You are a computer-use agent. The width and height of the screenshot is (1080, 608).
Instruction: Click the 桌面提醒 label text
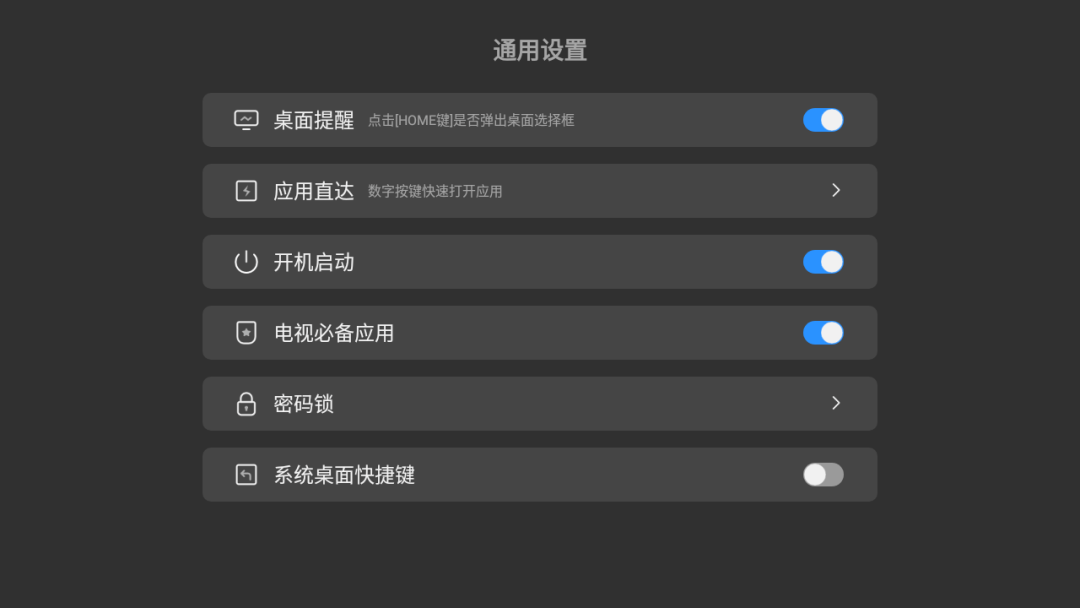click(x=313, y=120)
